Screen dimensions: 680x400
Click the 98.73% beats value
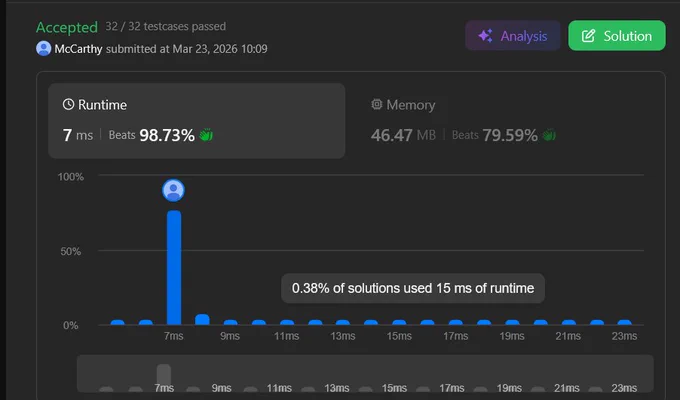(167, 135)
